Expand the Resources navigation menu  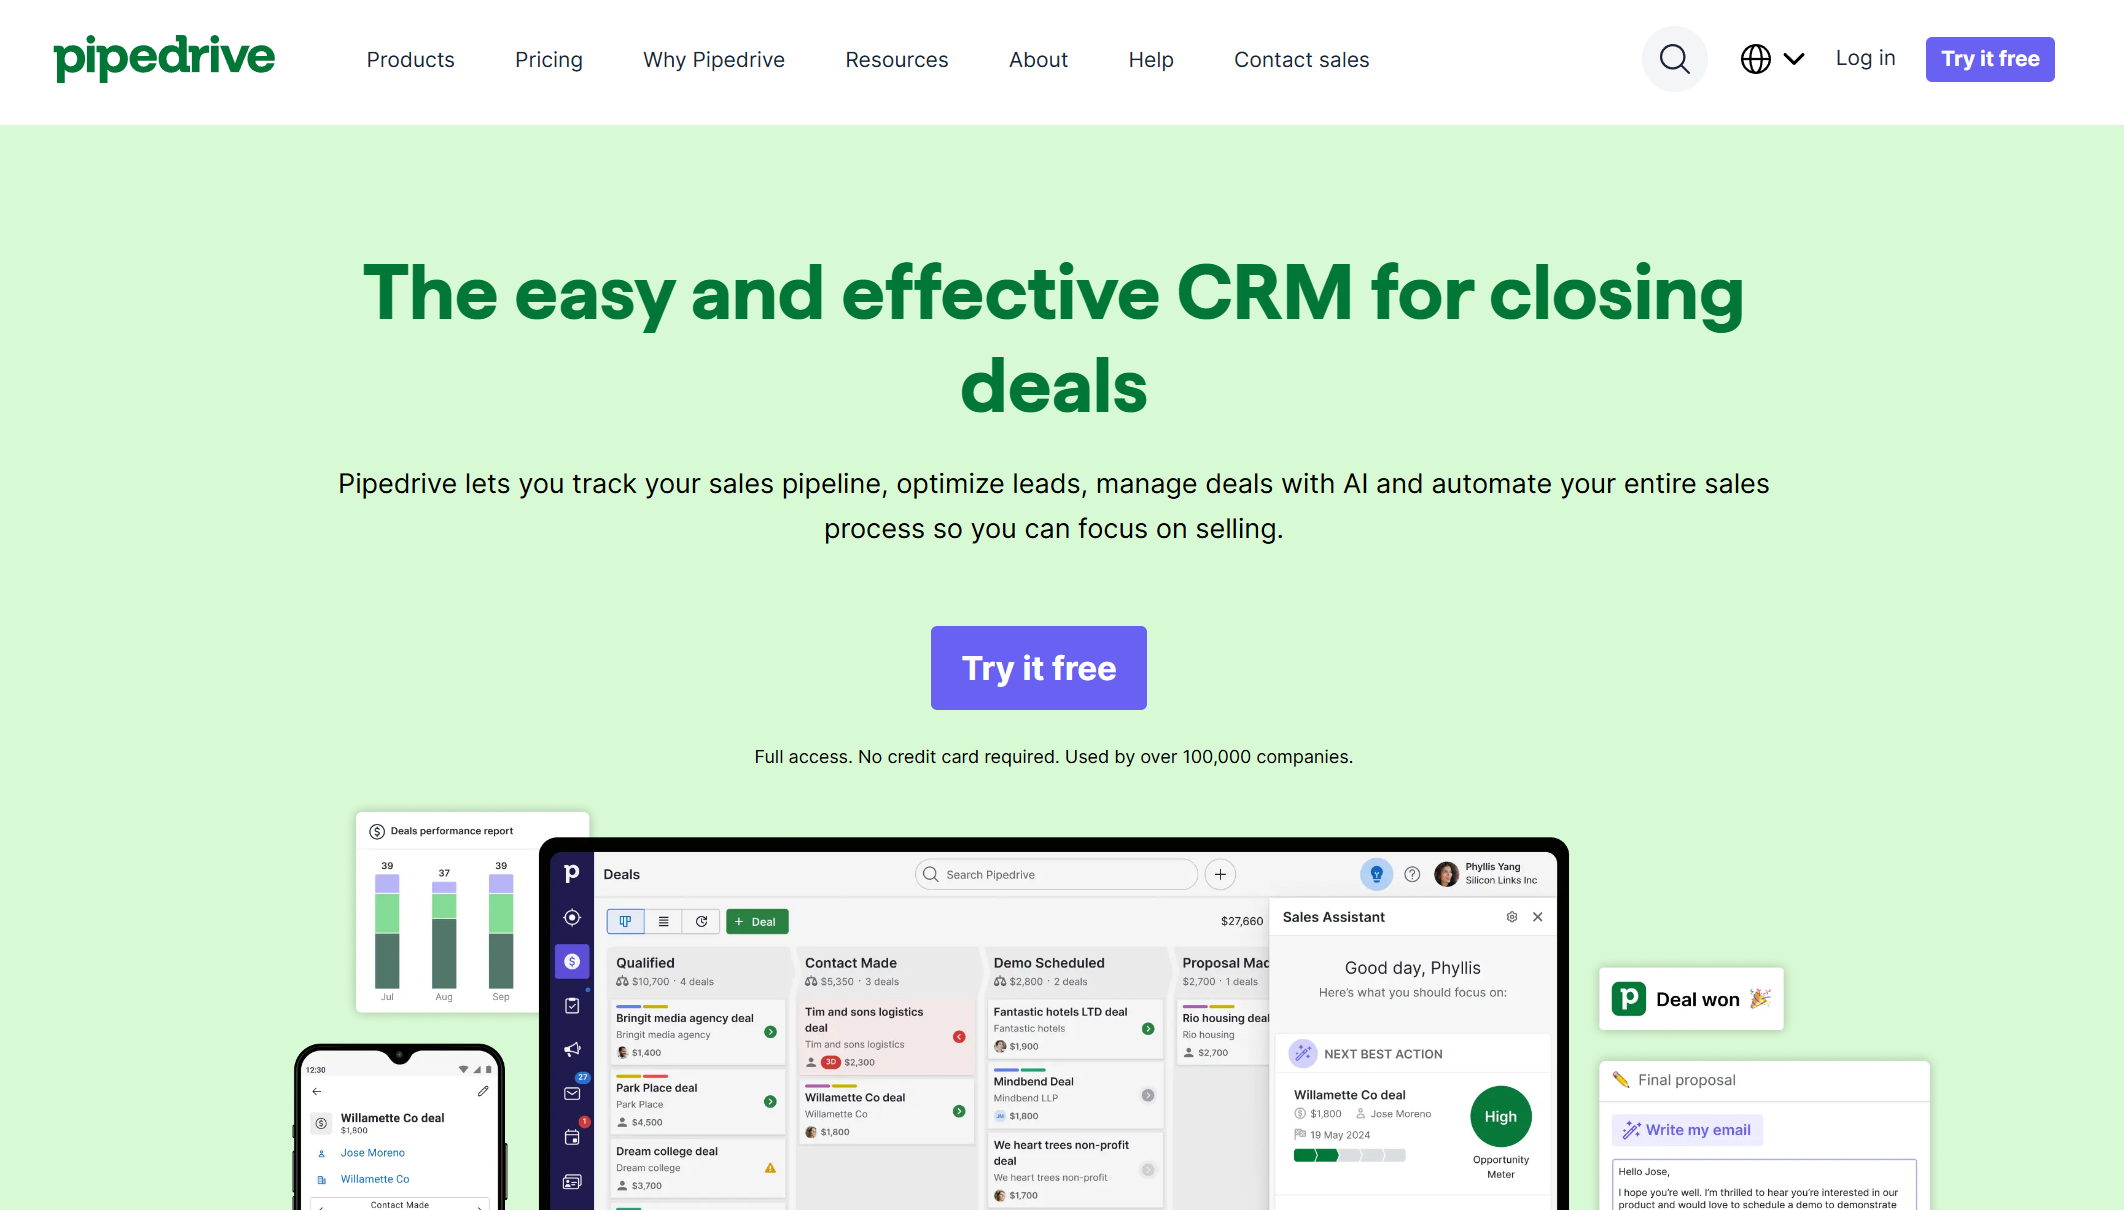(896, 58)
